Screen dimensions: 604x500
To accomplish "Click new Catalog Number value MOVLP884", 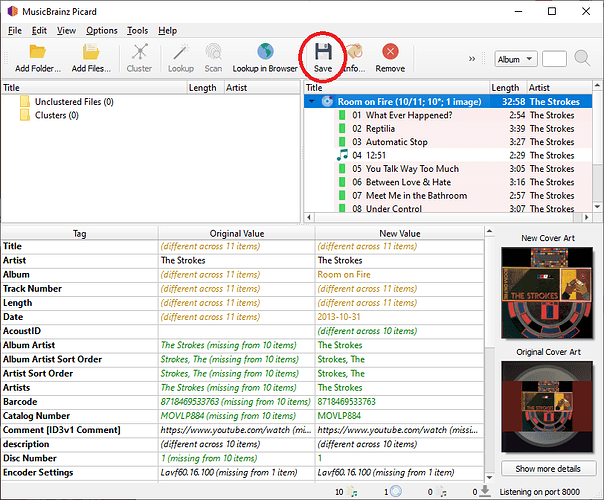I will tap(339, 416).
